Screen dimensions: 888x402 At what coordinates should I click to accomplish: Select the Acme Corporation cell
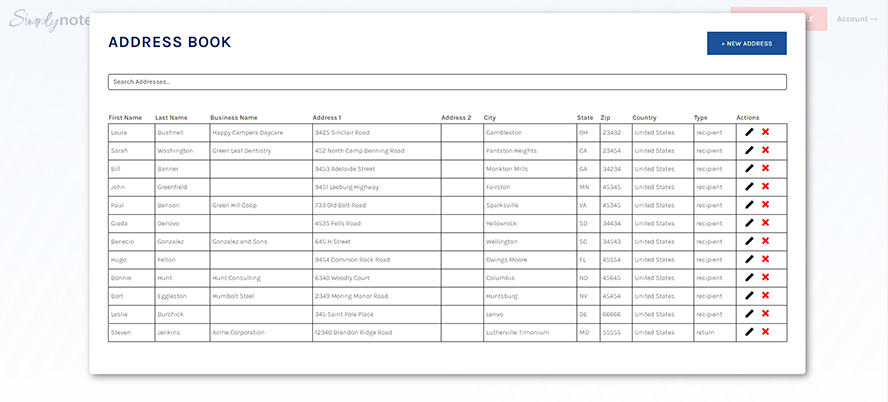(261, 332)
